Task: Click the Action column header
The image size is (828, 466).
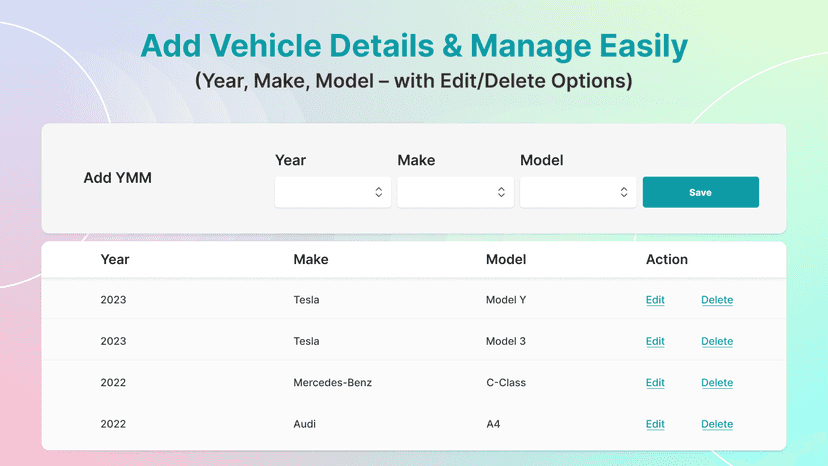Action: pyautogui.click(x=666, y=259)
